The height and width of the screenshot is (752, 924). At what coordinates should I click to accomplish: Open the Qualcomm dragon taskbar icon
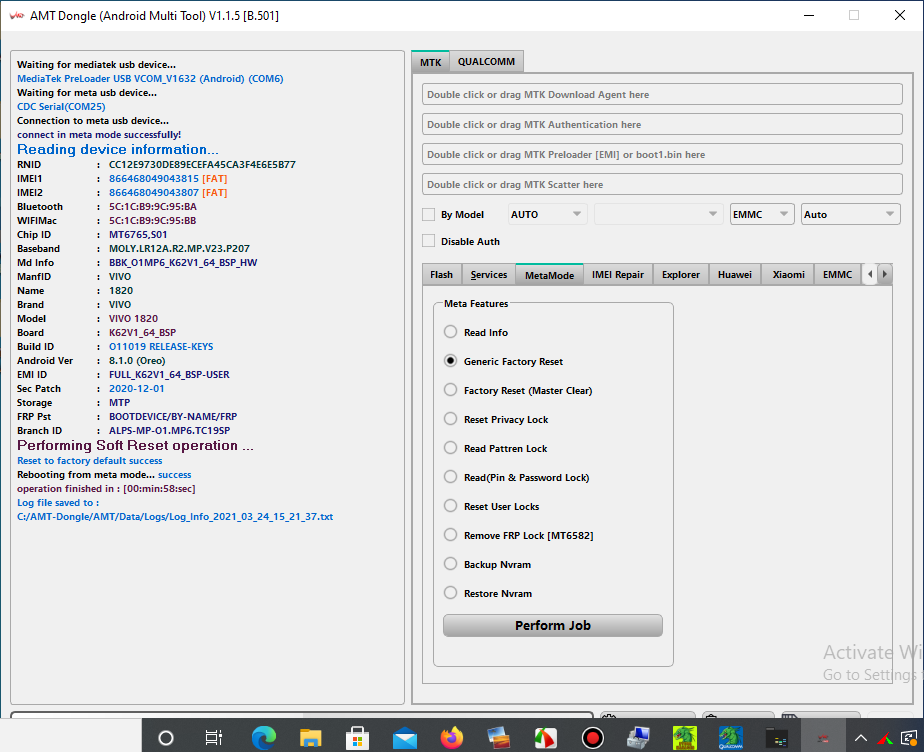[731, 737]
